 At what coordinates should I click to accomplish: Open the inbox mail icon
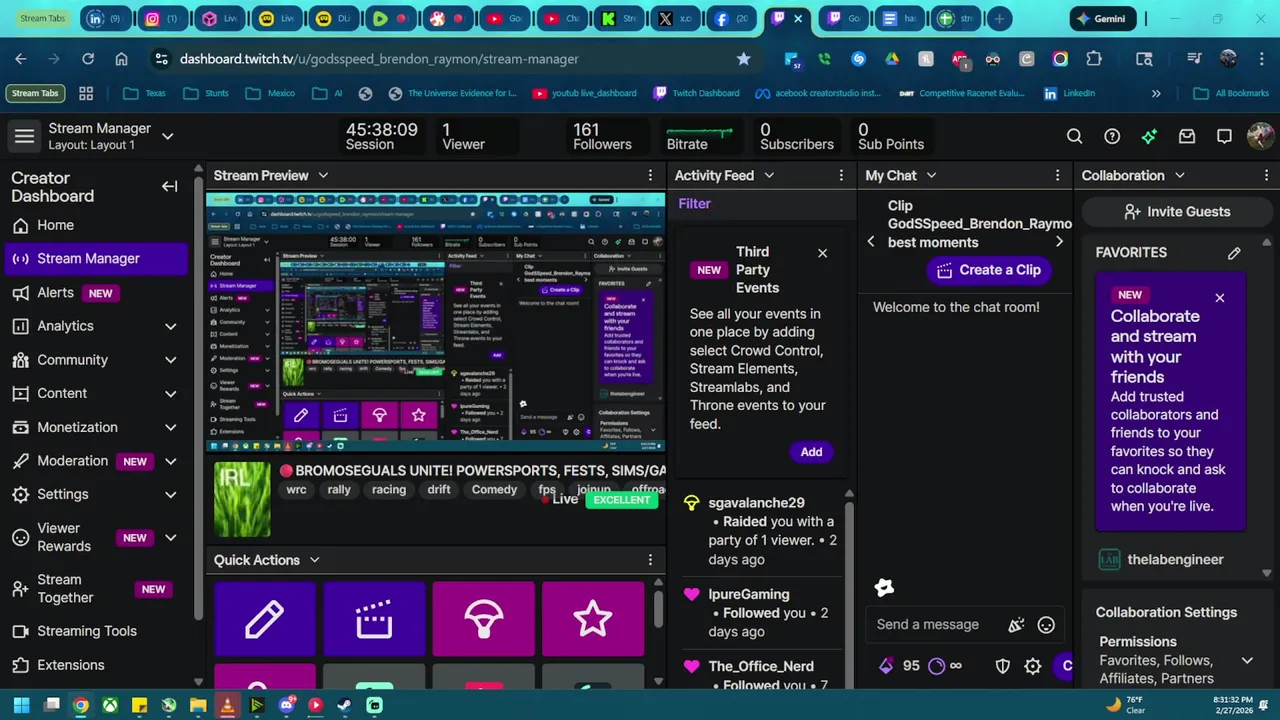click(x=1187, y=136)
